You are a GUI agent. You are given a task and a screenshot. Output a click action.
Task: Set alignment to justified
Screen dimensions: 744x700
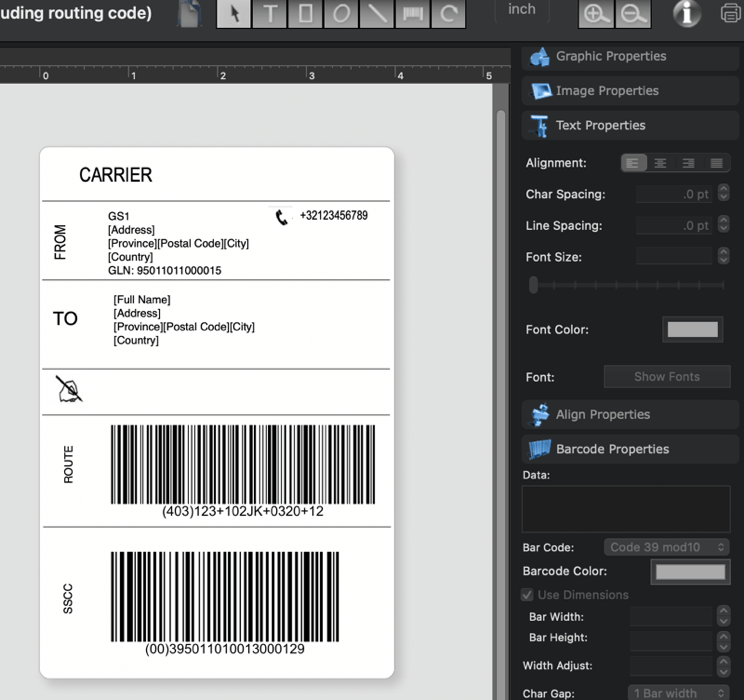click(716, 163)
